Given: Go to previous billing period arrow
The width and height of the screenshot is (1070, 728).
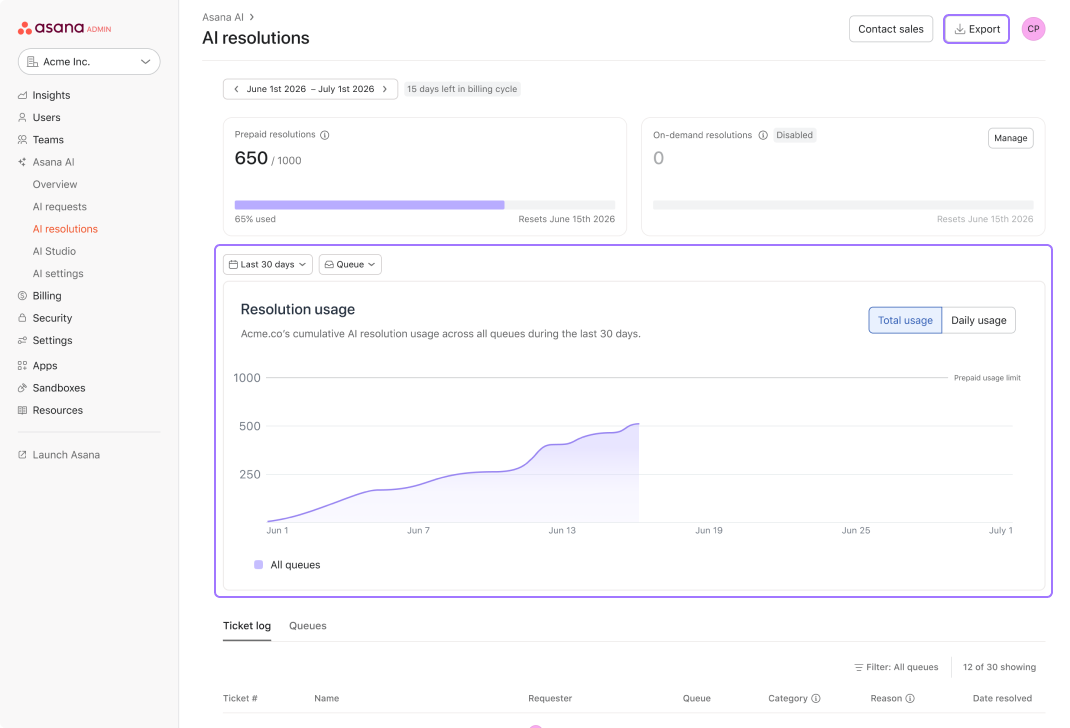Looking at the screenshot, I should [x=236, y=89].
